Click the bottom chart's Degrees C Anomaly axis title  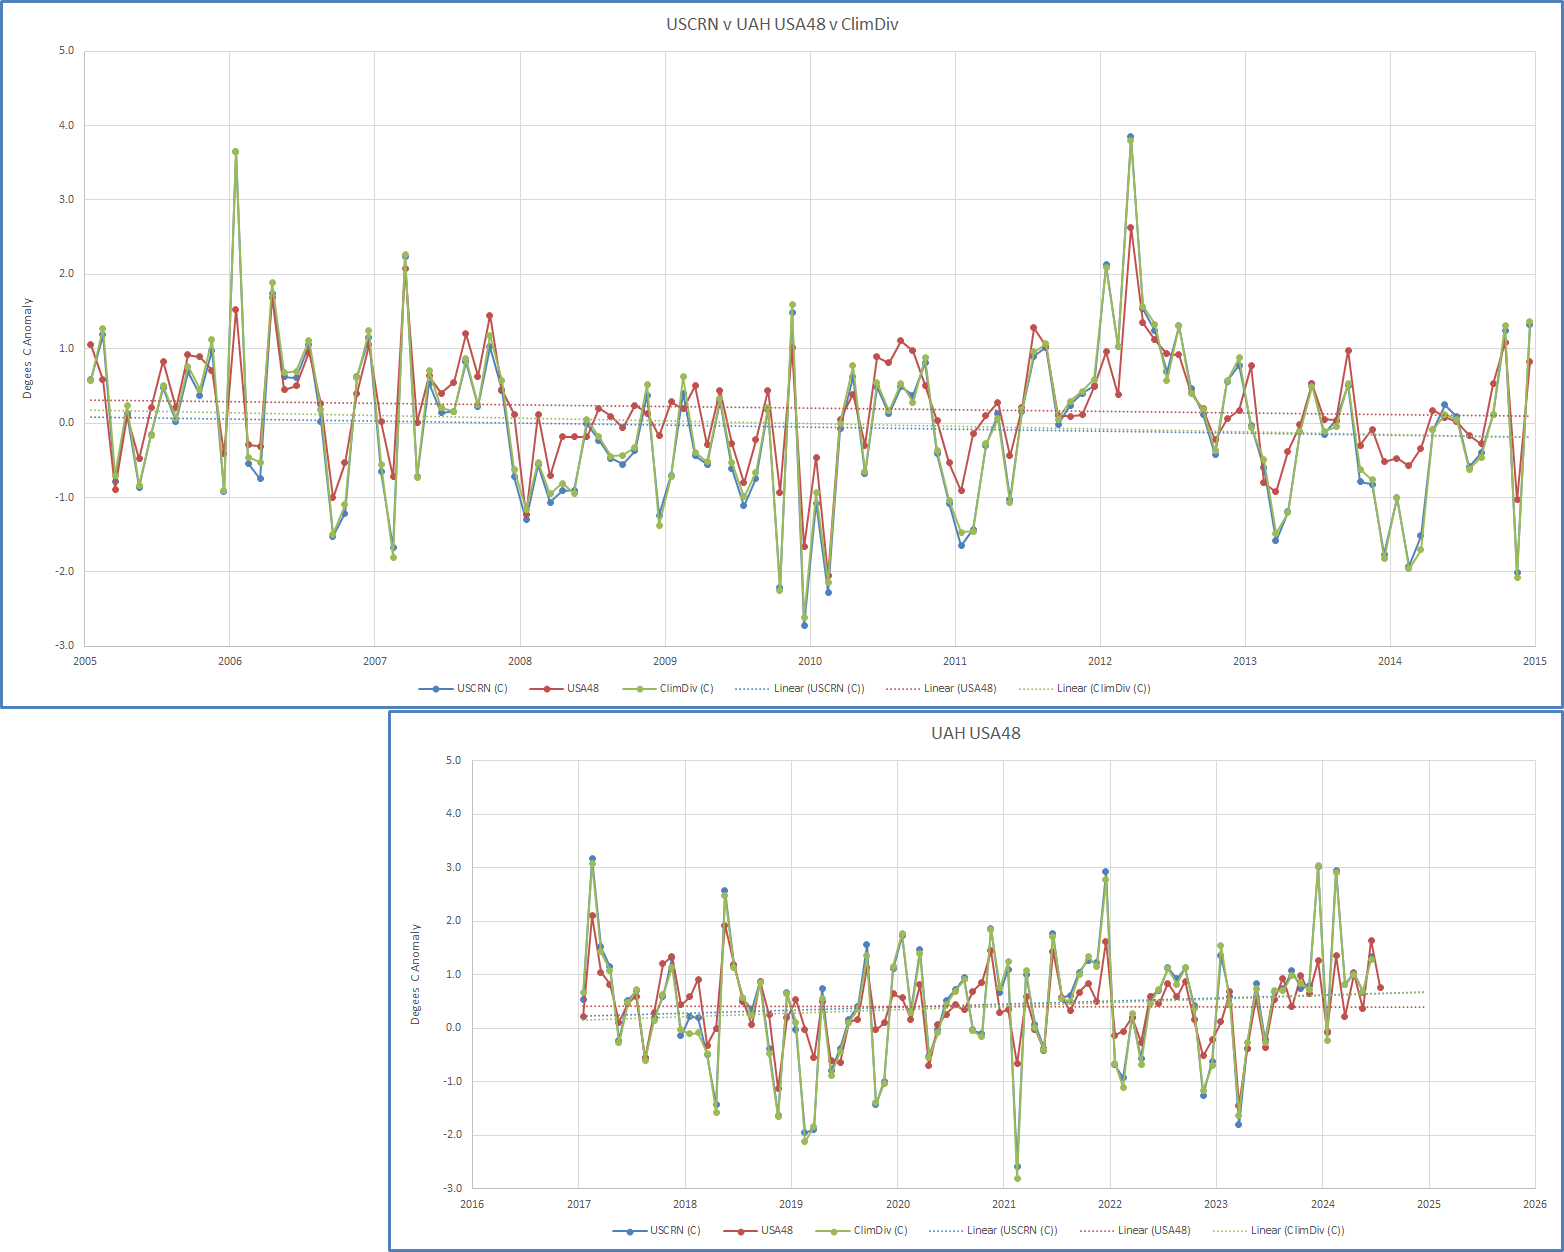click(x=416, y=974)
